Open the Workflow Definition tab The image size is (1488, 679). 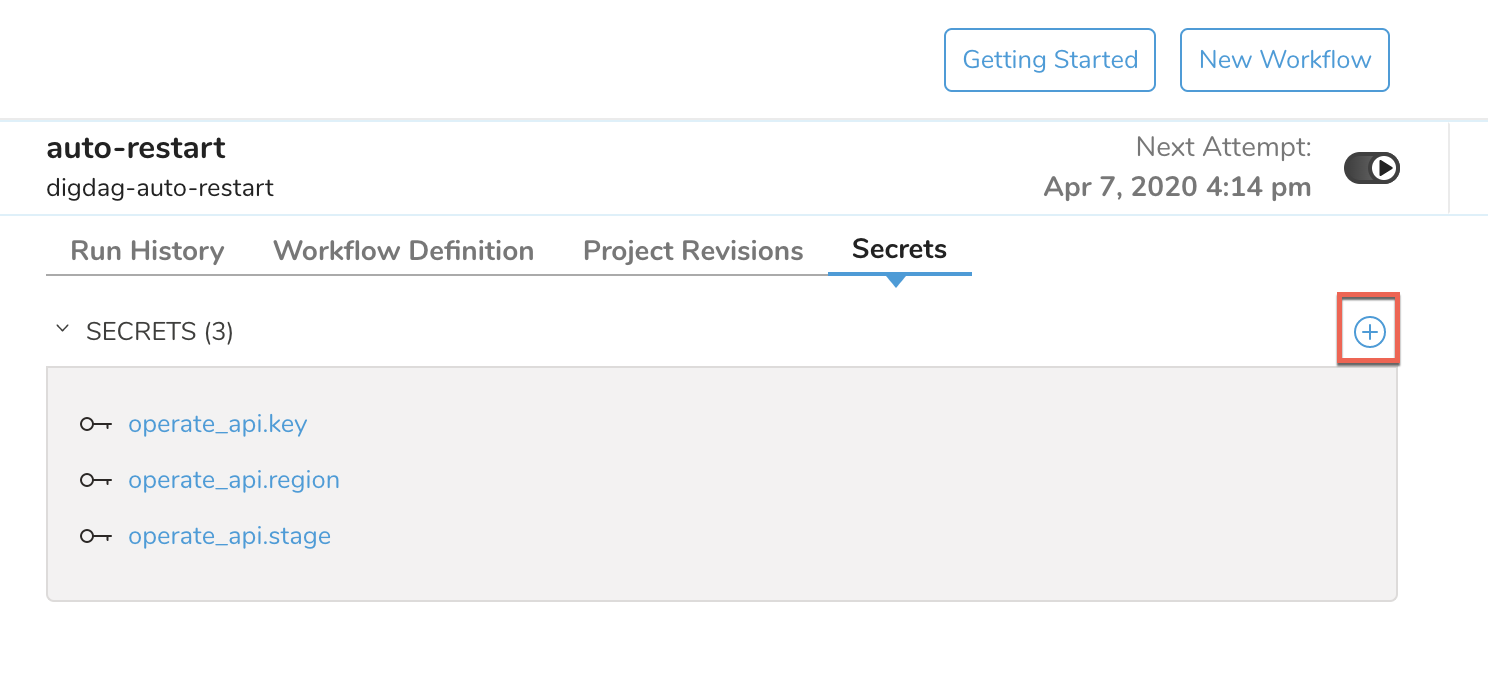(x=403, y=250)
